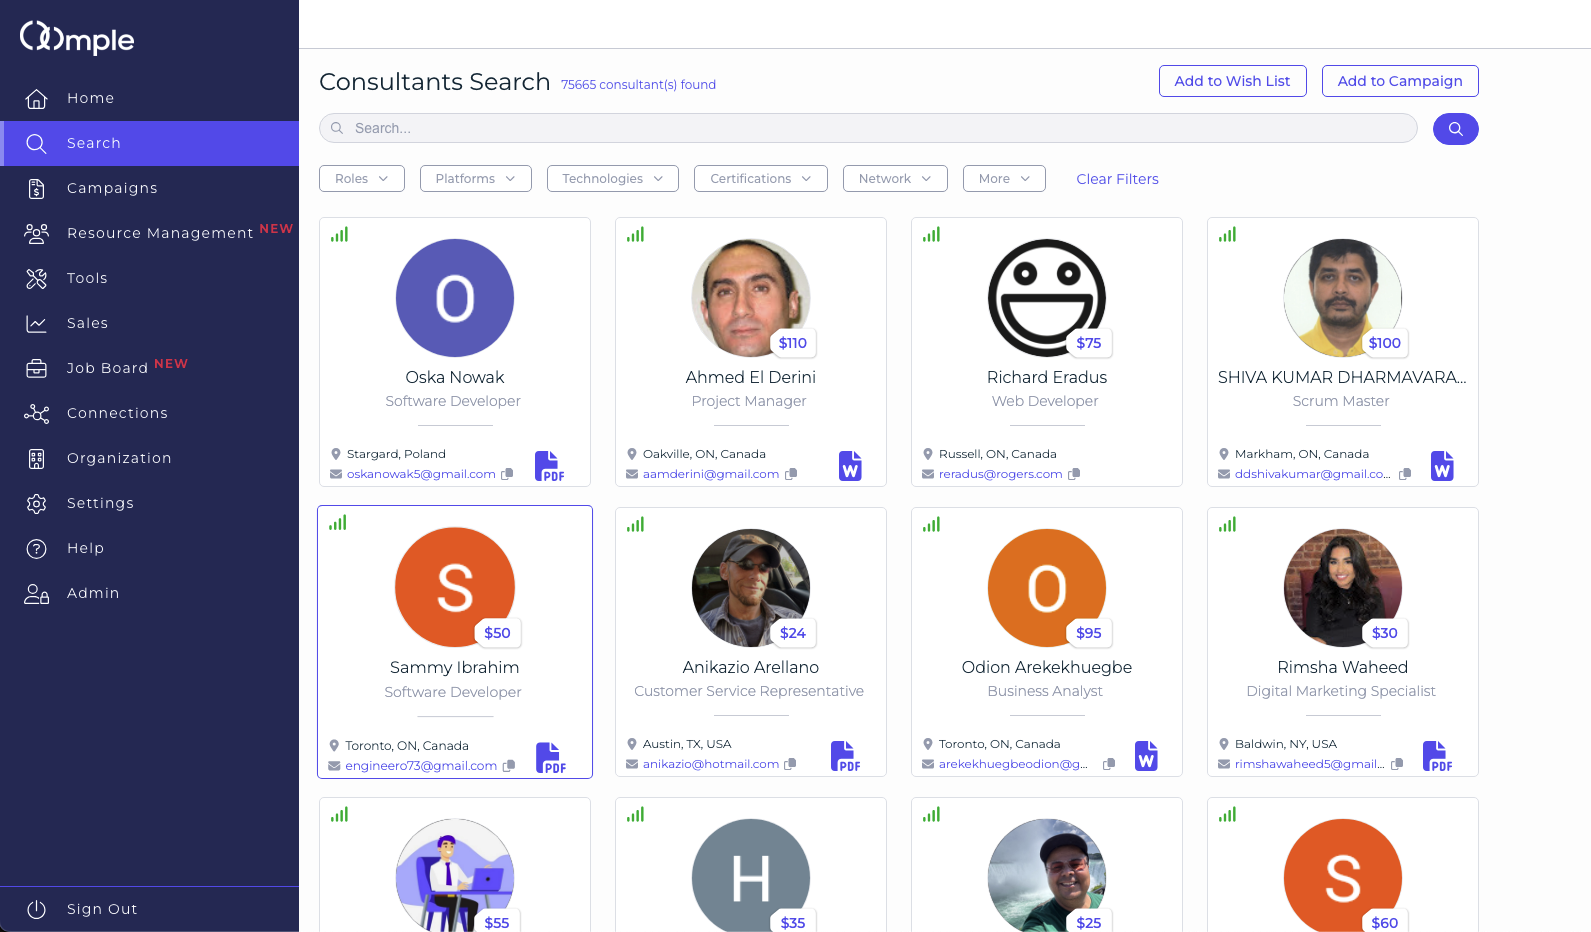Open Oska Nowak's PDF resume icon

549,466
